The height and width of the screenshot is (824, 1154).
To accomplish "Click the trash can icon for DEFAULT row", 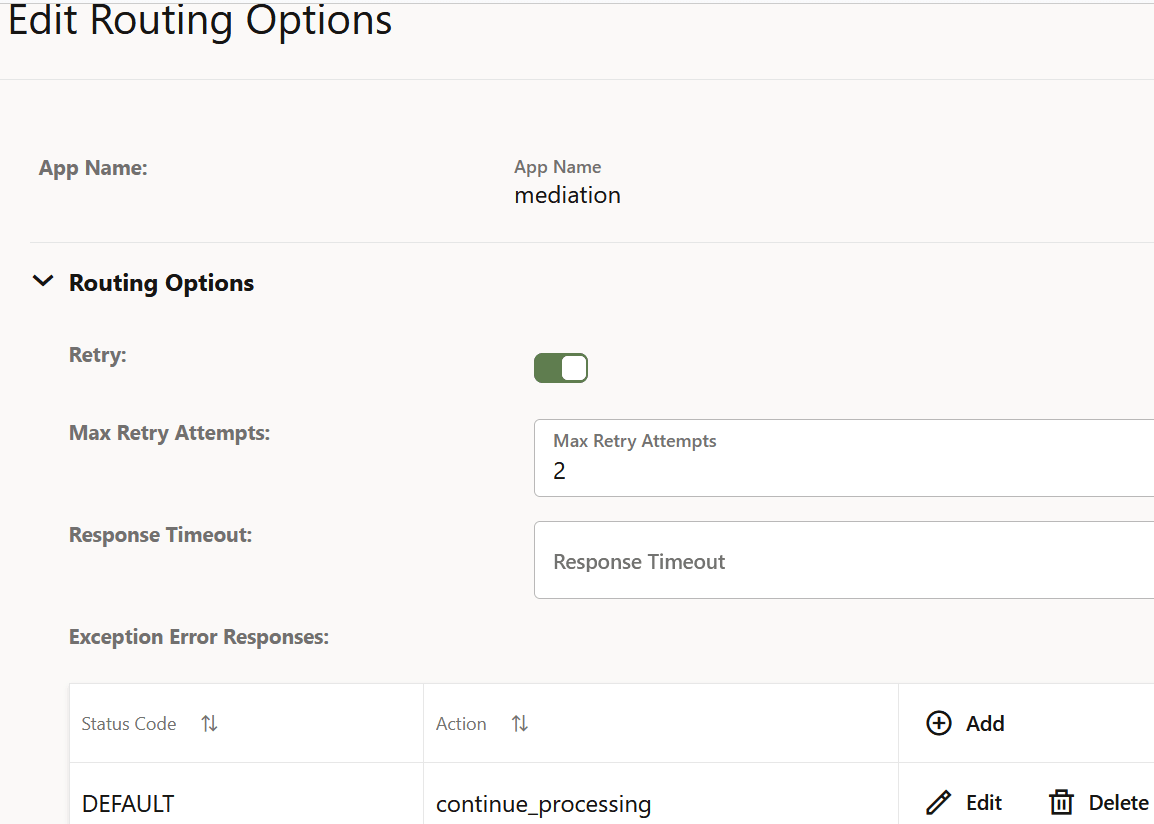I will (1061, 803).
